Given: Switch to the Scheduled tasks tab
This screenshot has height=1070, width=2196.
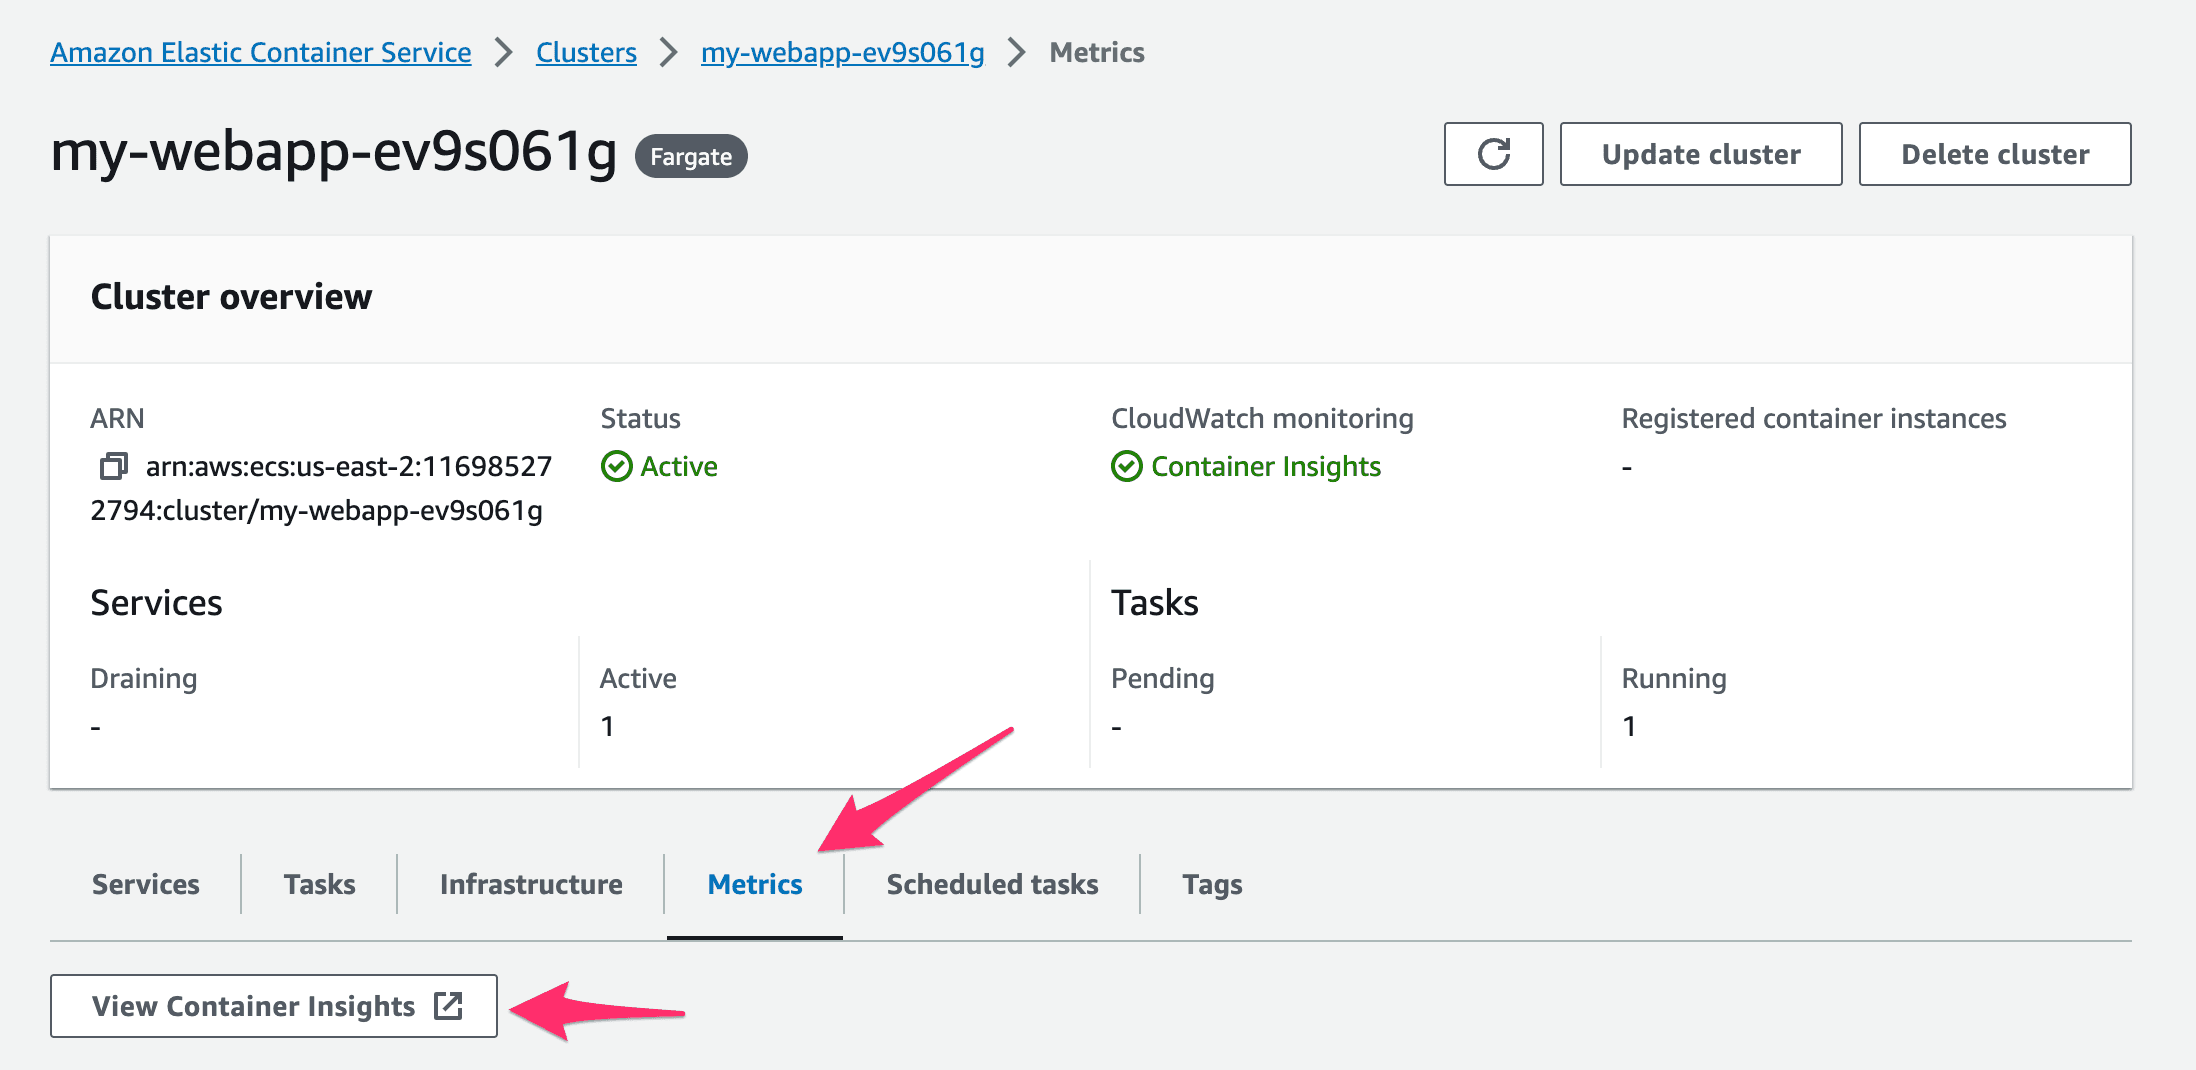Looking at the screenshot, I should pyautogui.click(x=992, y=884).
